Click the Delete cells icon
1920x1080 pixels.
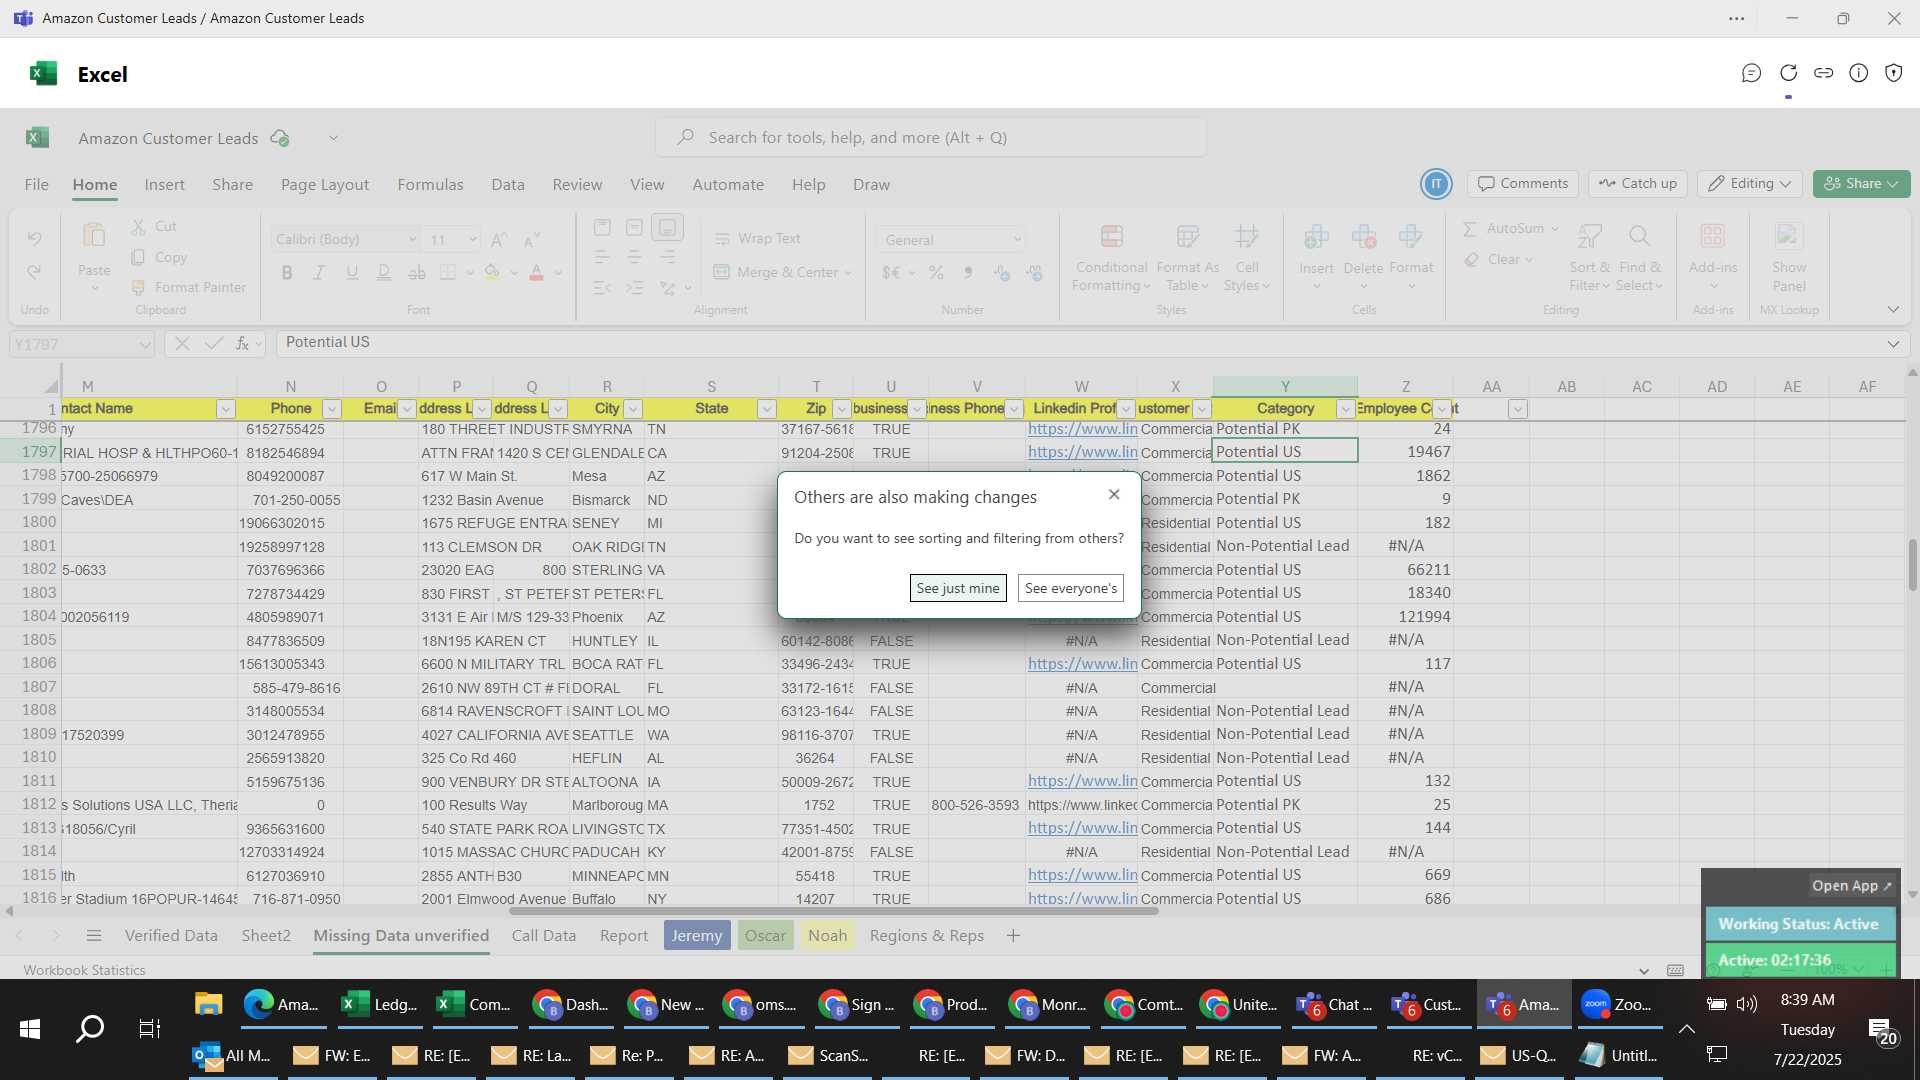pos(1363,237)
